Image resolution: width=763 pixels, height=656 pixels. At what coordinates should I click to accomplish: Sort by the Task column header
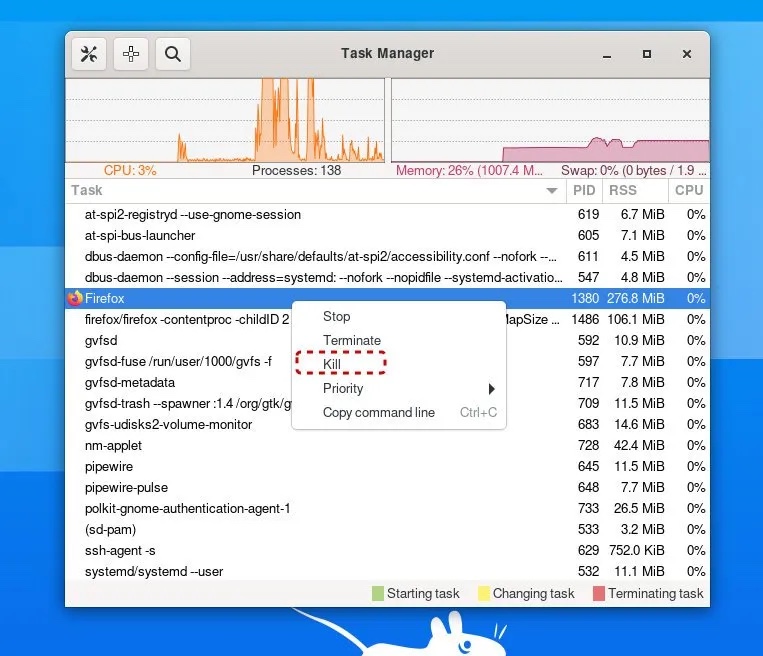pyautogui.click(x=315, y=190)
